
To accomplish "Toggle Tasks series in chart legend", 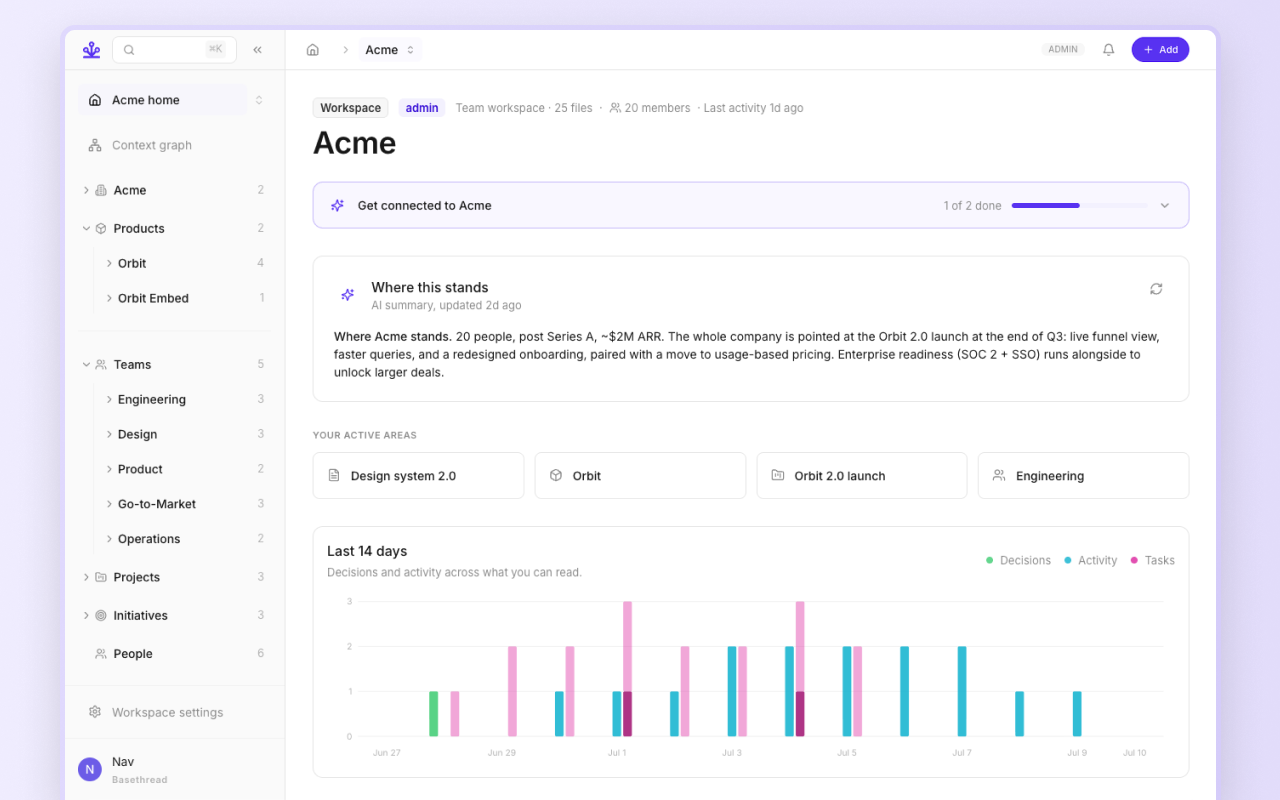I will [1152, 561].
